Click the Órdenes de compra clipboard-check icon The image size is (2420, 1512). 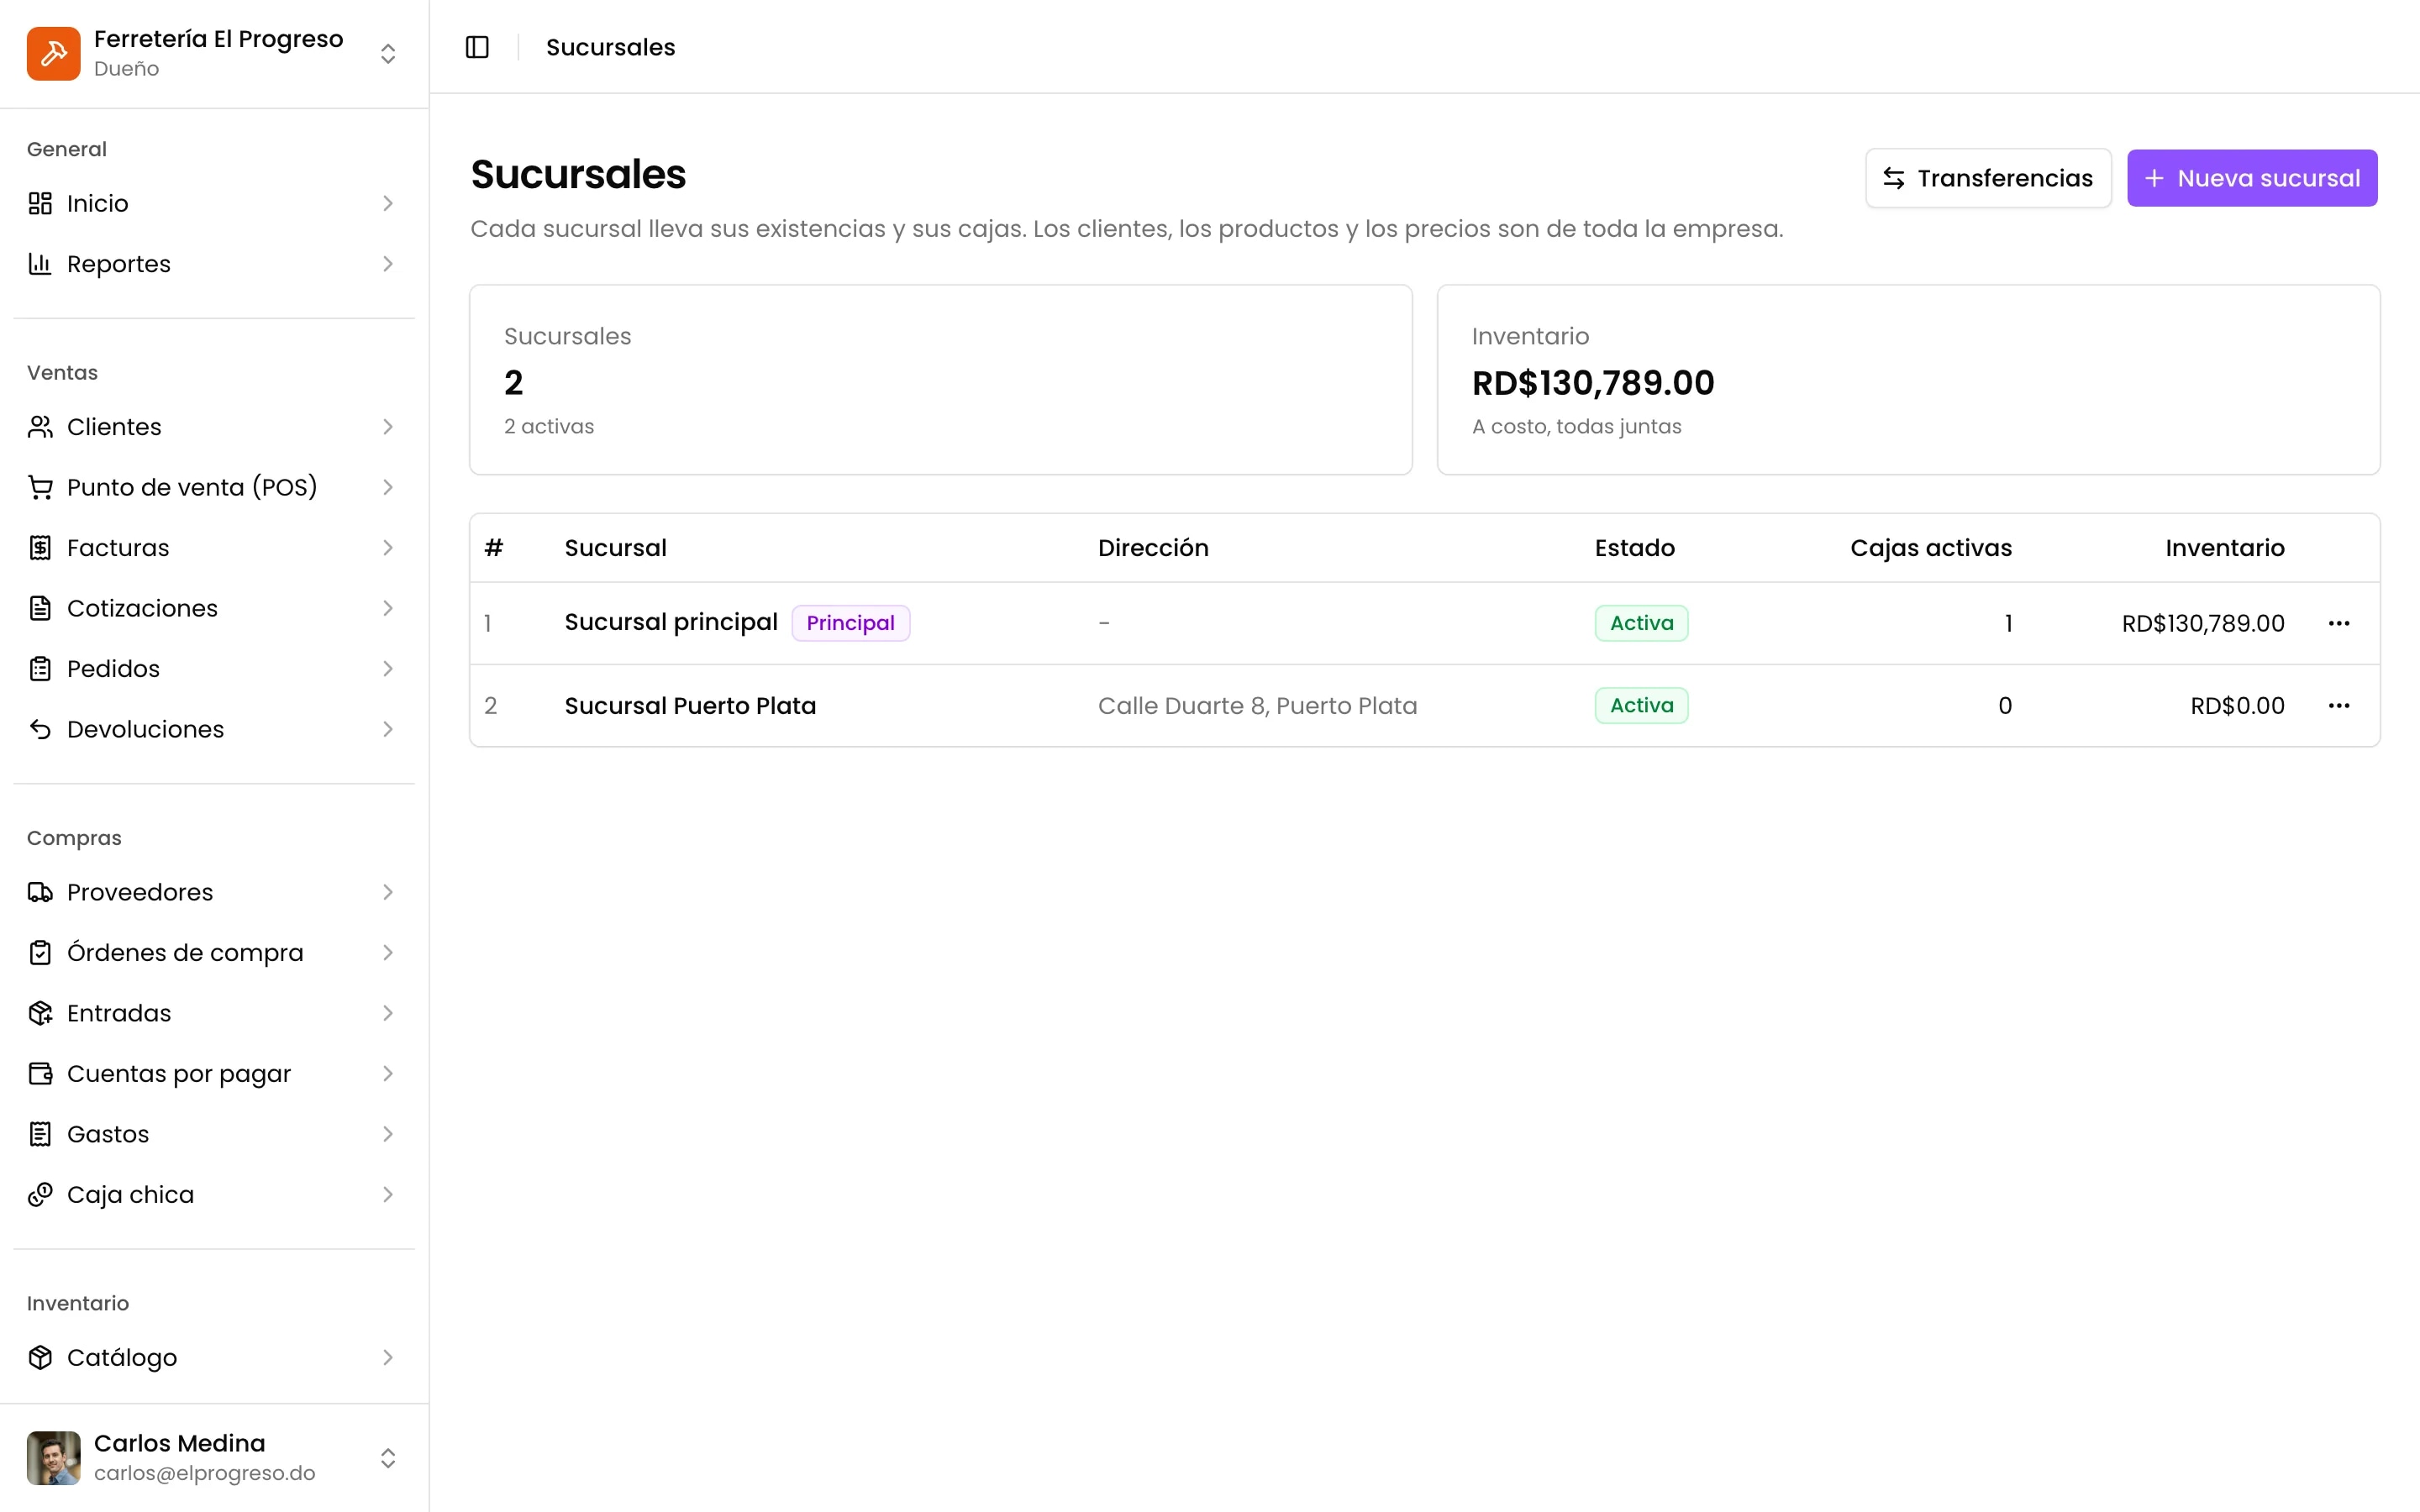(40, 953)
